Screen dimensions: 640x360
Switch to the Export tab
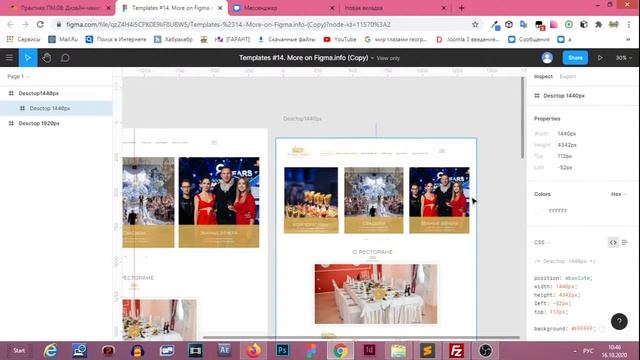[568, 76]
